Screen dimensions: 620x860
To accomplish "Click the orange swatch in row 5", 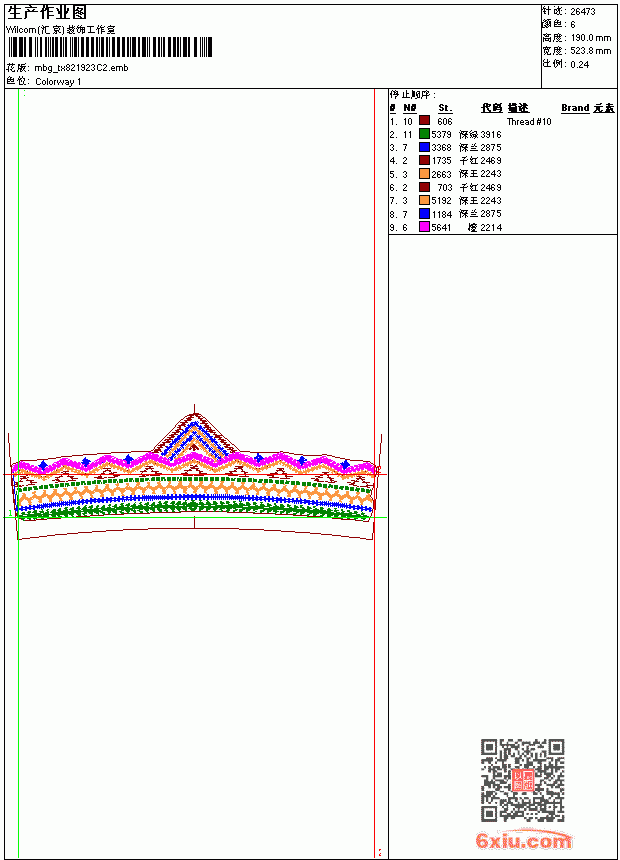I will tap(424, 174).
